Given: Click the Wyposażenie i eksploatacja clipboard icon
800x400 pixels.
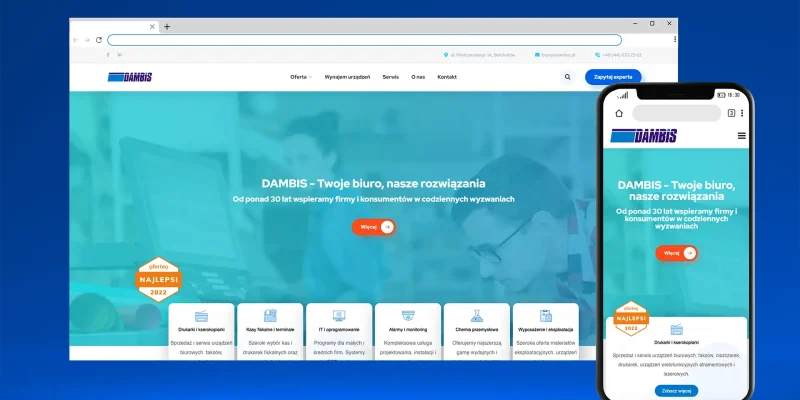Looking at the screenshot, I should [x=545, y=316].
